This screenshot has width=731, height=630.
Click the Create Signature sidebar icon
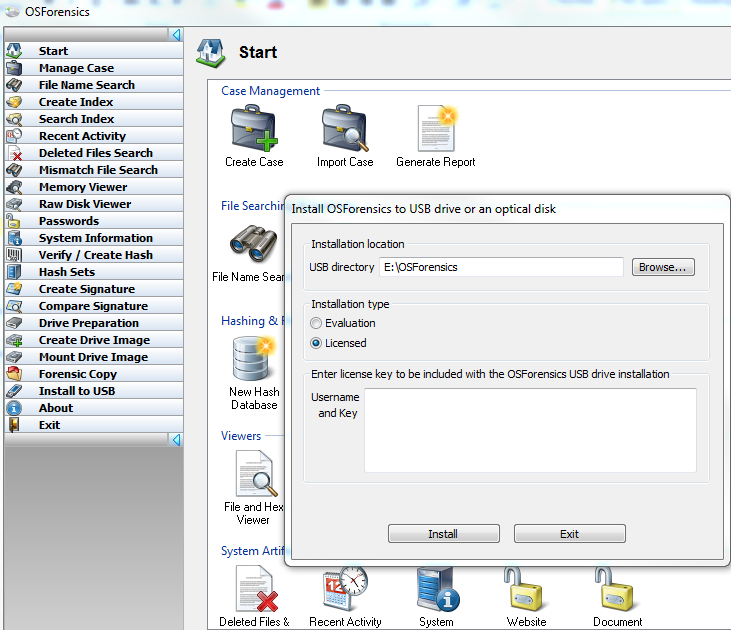click(14, 289)
